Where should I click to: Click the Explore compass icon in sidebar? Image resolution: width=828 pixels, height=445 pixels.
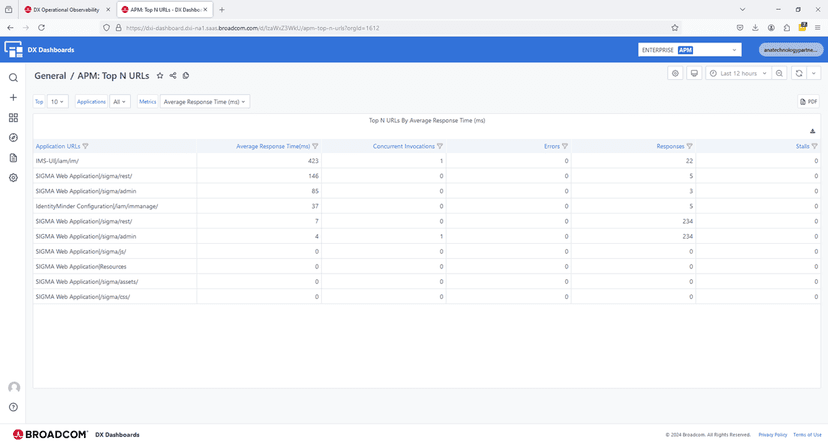[13, 138]
